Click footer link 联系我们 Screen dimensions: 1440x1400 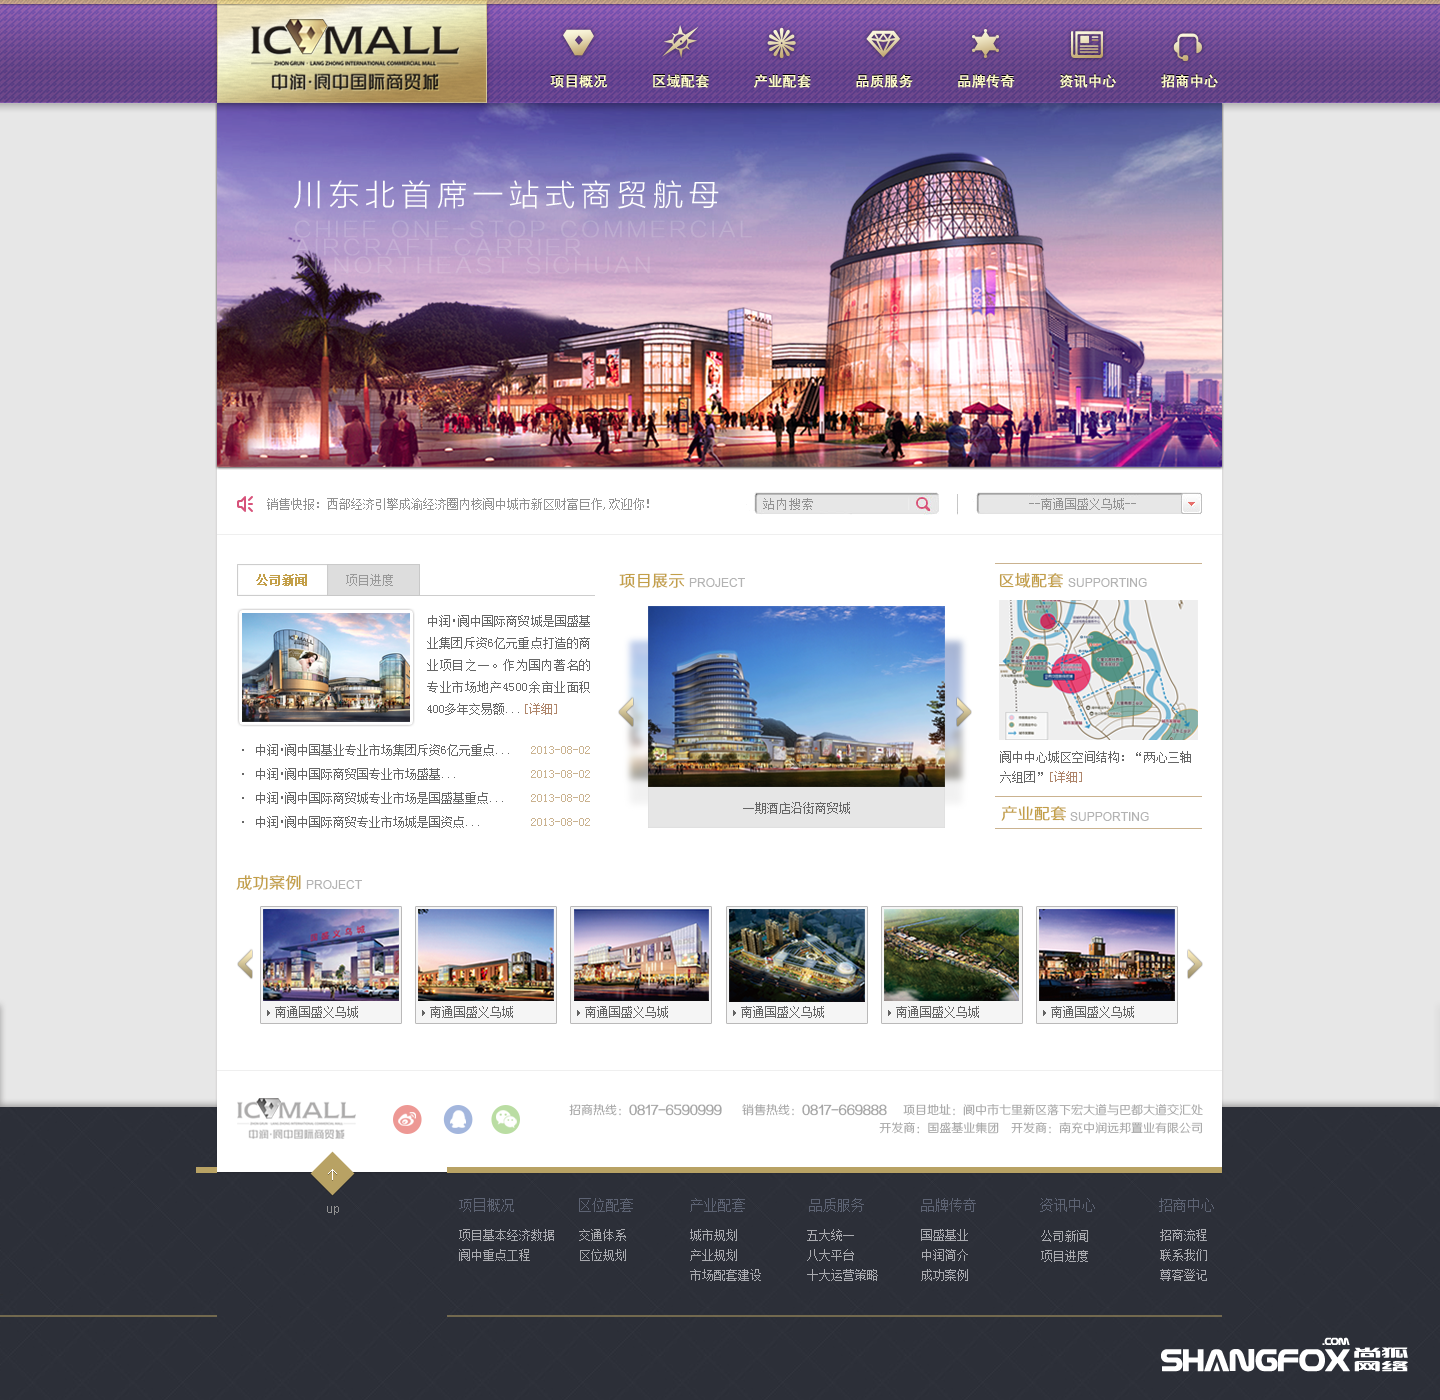1184,1255
